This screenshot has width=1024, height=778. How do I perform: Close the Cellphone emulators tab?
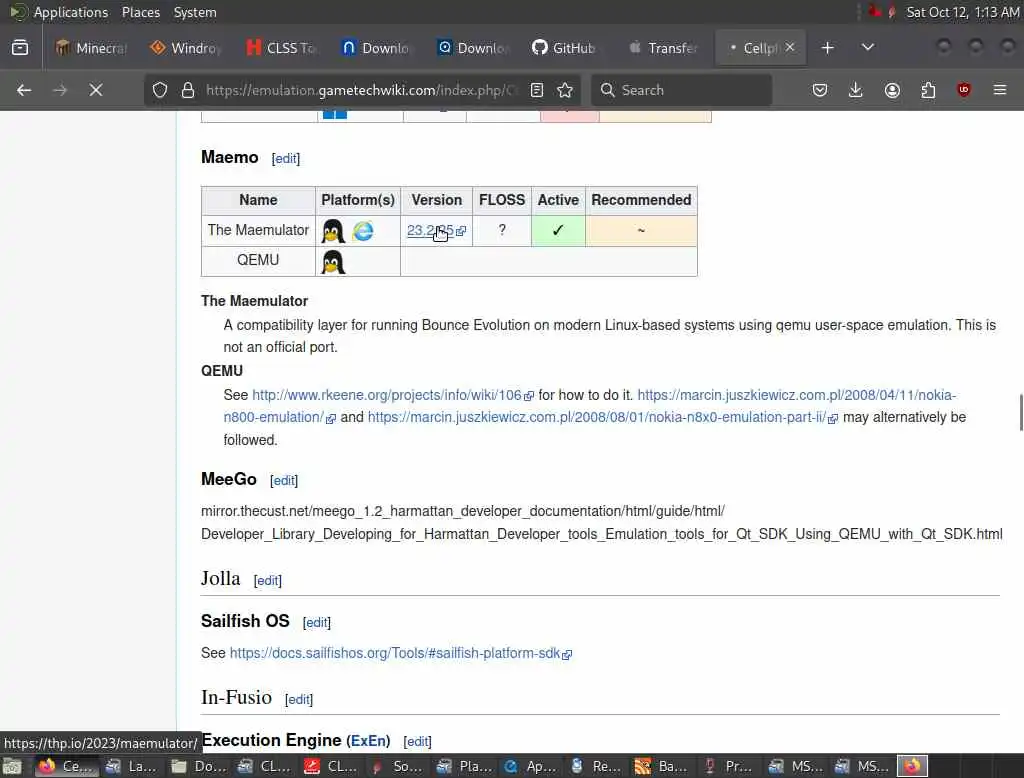[790, 47]
